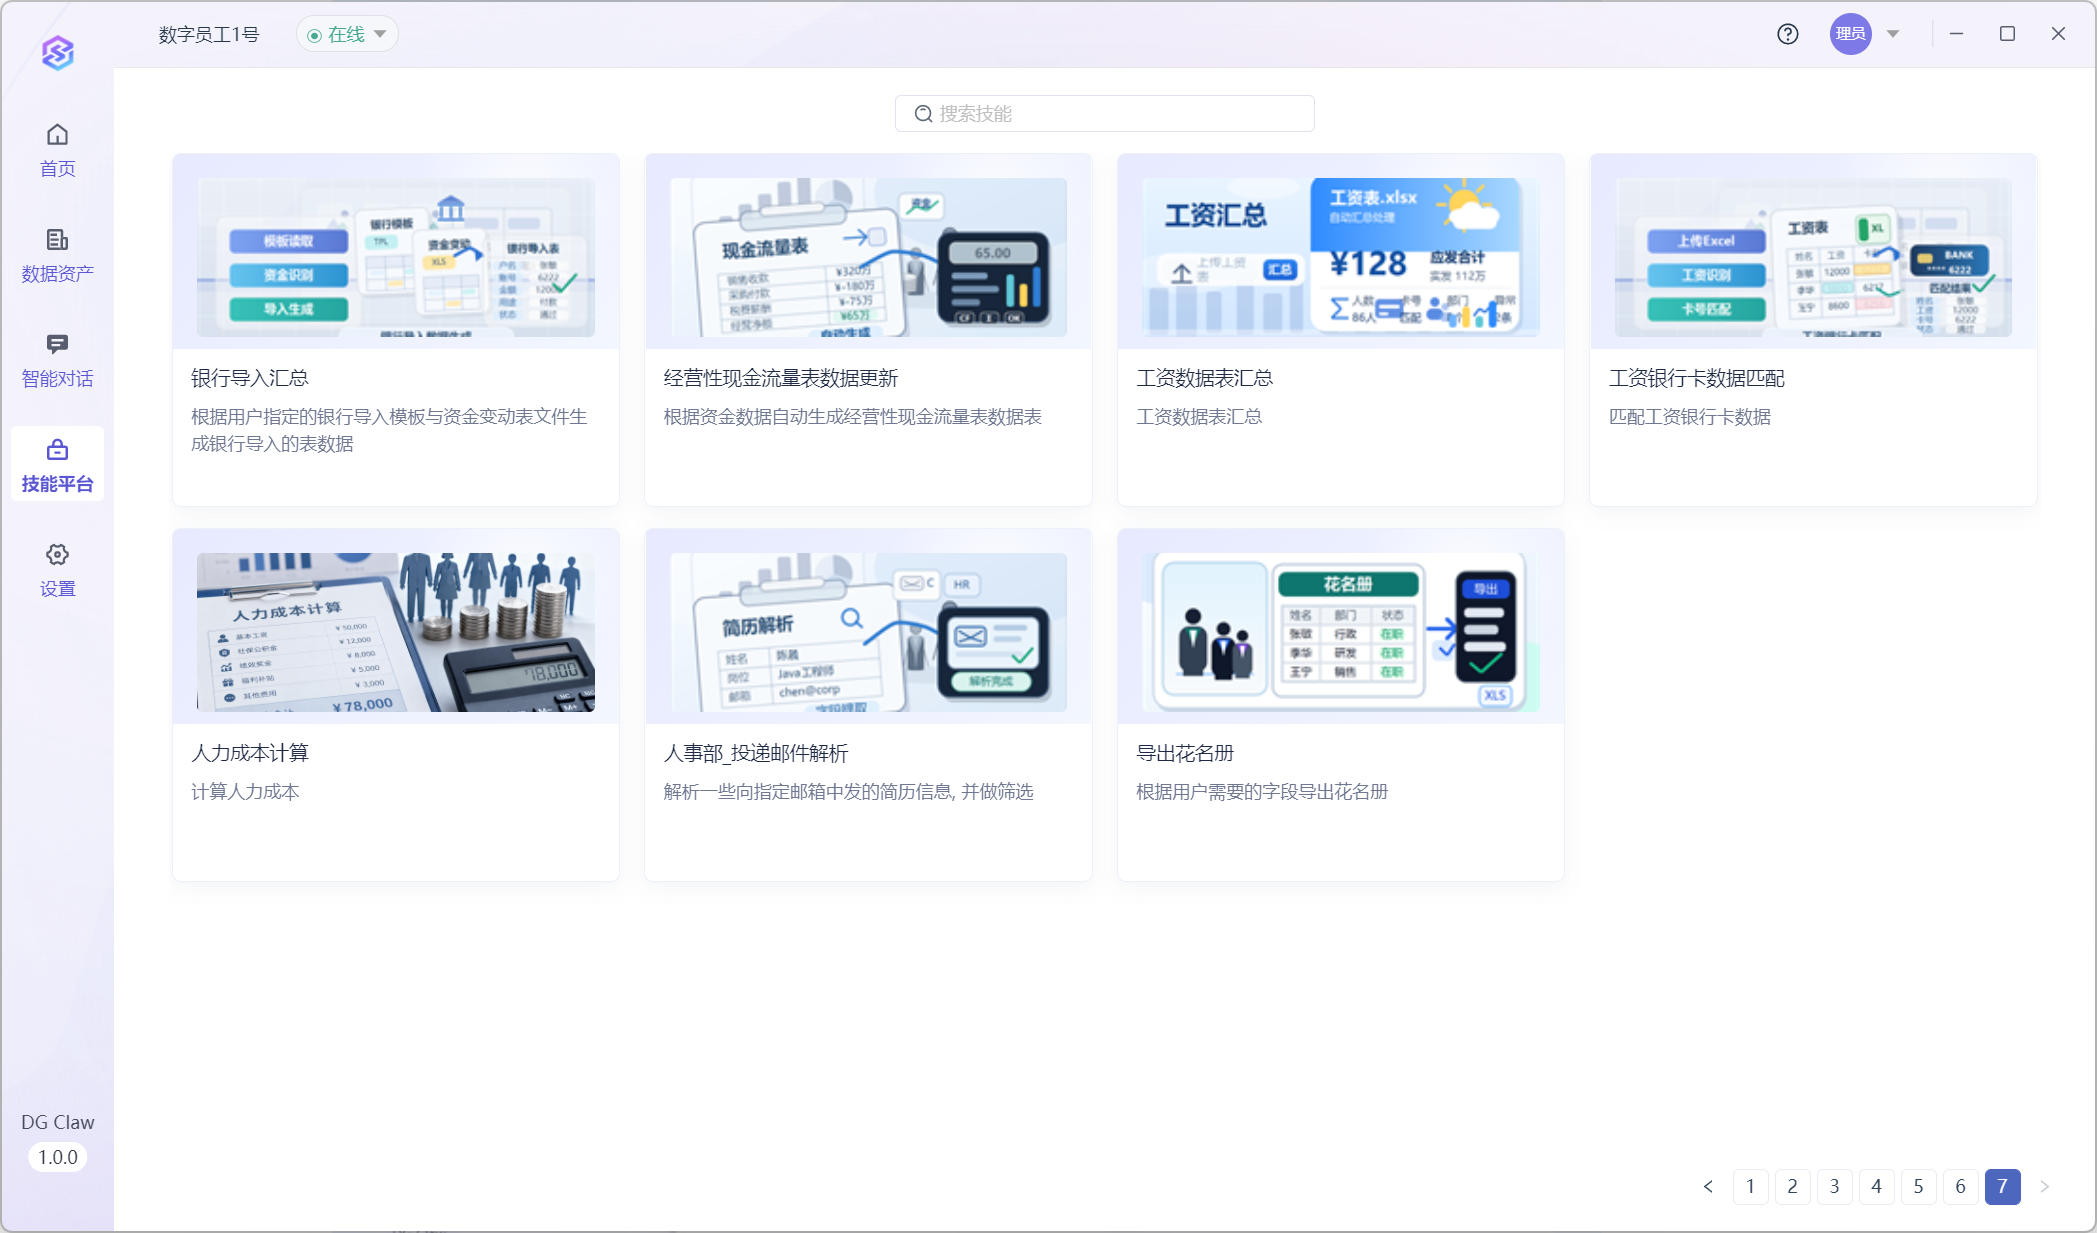Click description 计算人力成本
The height and width of the screenshot is (1233, 2097).
[x=245, y=792]
